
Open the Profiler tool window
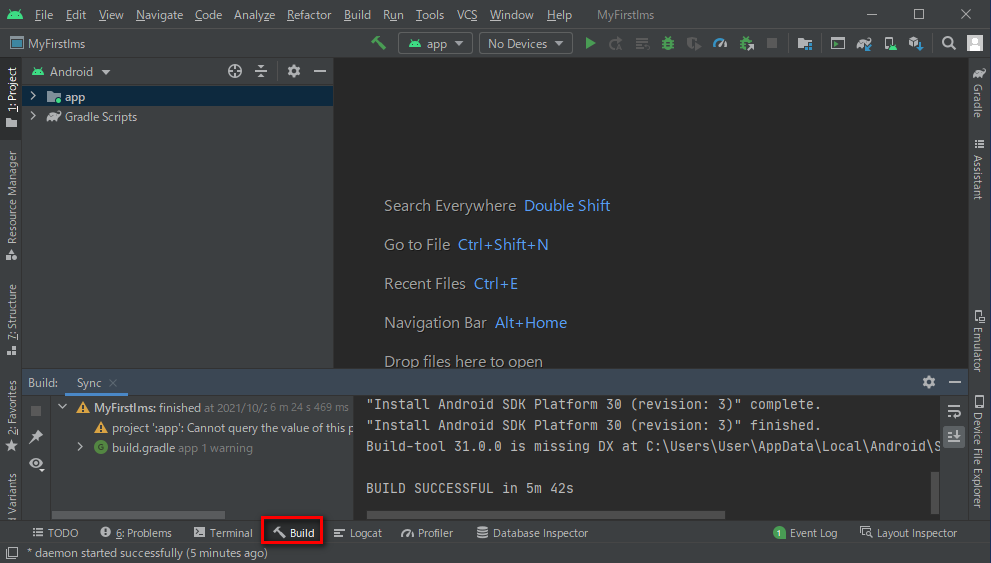pyautogui.click(x=427, y=533)
